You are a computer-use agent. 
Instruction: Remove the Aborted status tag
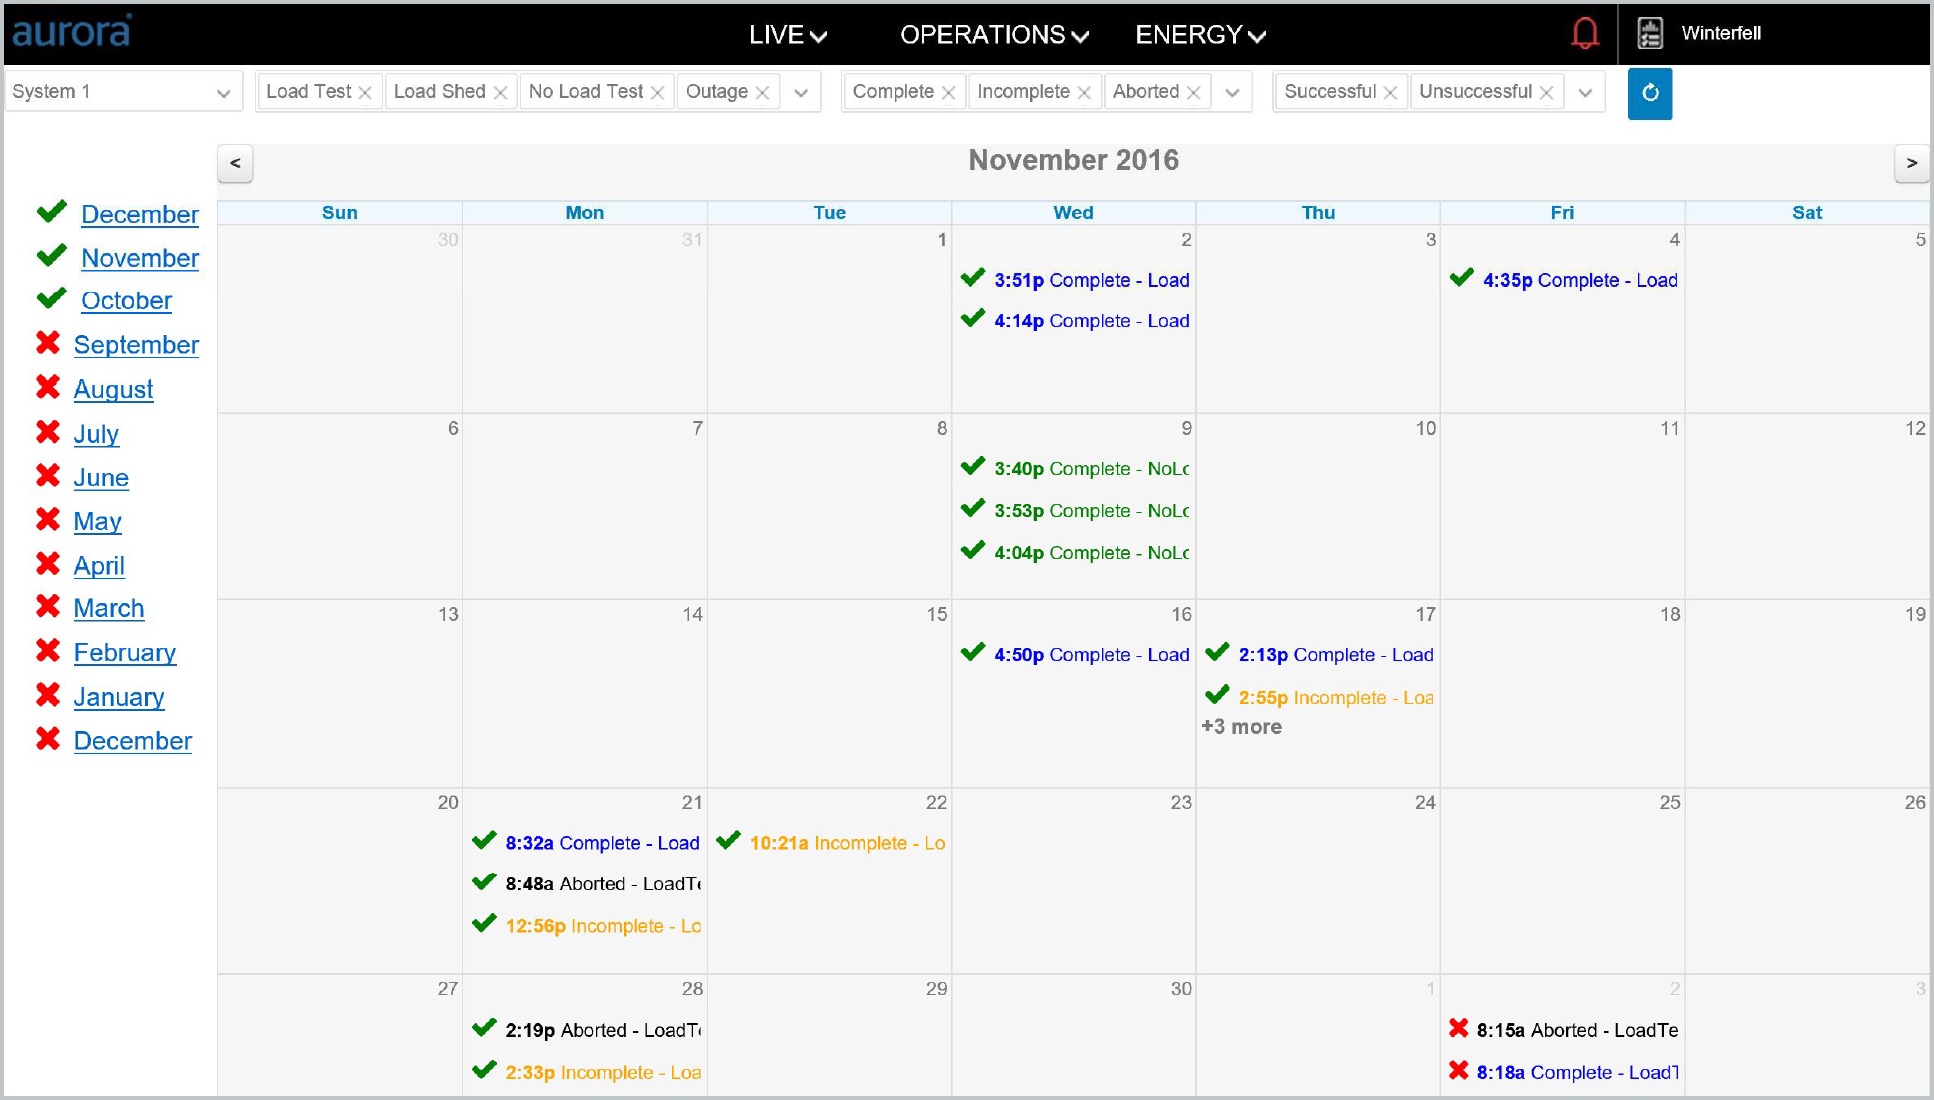click(x=1193, y=92)
